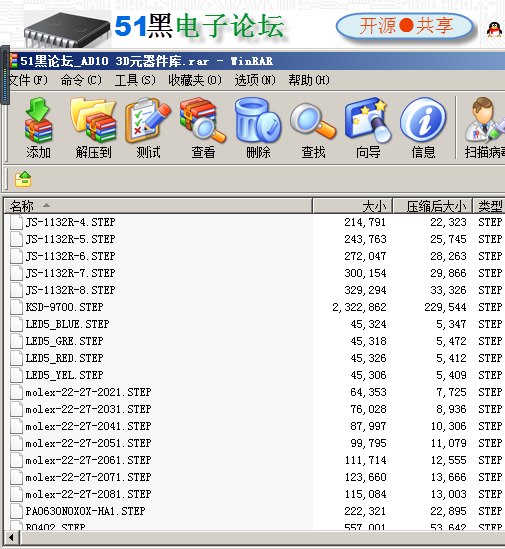This screenshot has width=505, height=549.
Task: Click the 开源●共享 banner button
Action: 405,26
